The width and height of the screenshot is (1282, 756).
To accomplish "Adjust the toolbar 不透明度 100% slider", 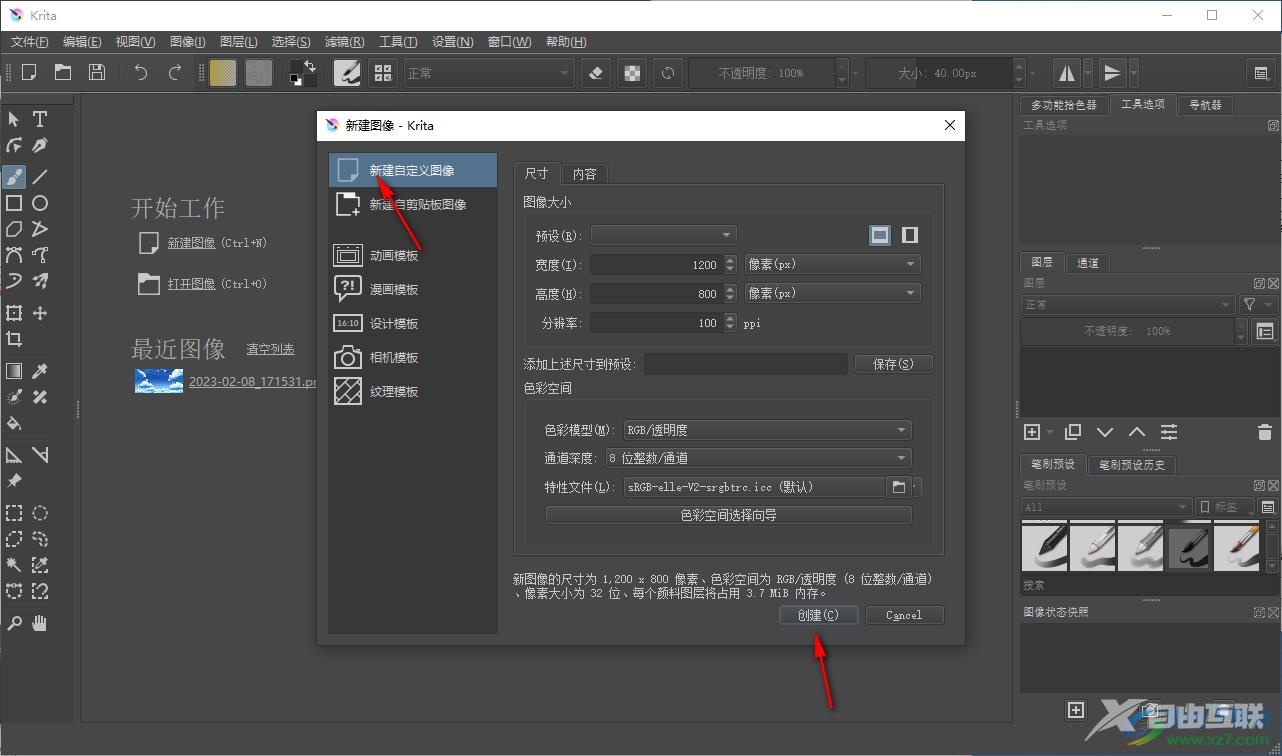I will [762, 73].
